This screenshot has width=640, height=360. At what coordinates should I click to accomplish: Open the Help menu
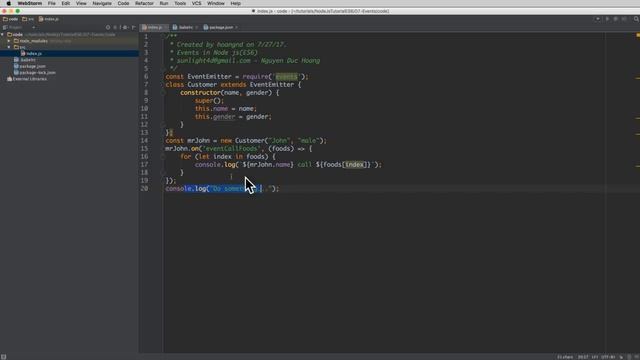click(236, 3)
